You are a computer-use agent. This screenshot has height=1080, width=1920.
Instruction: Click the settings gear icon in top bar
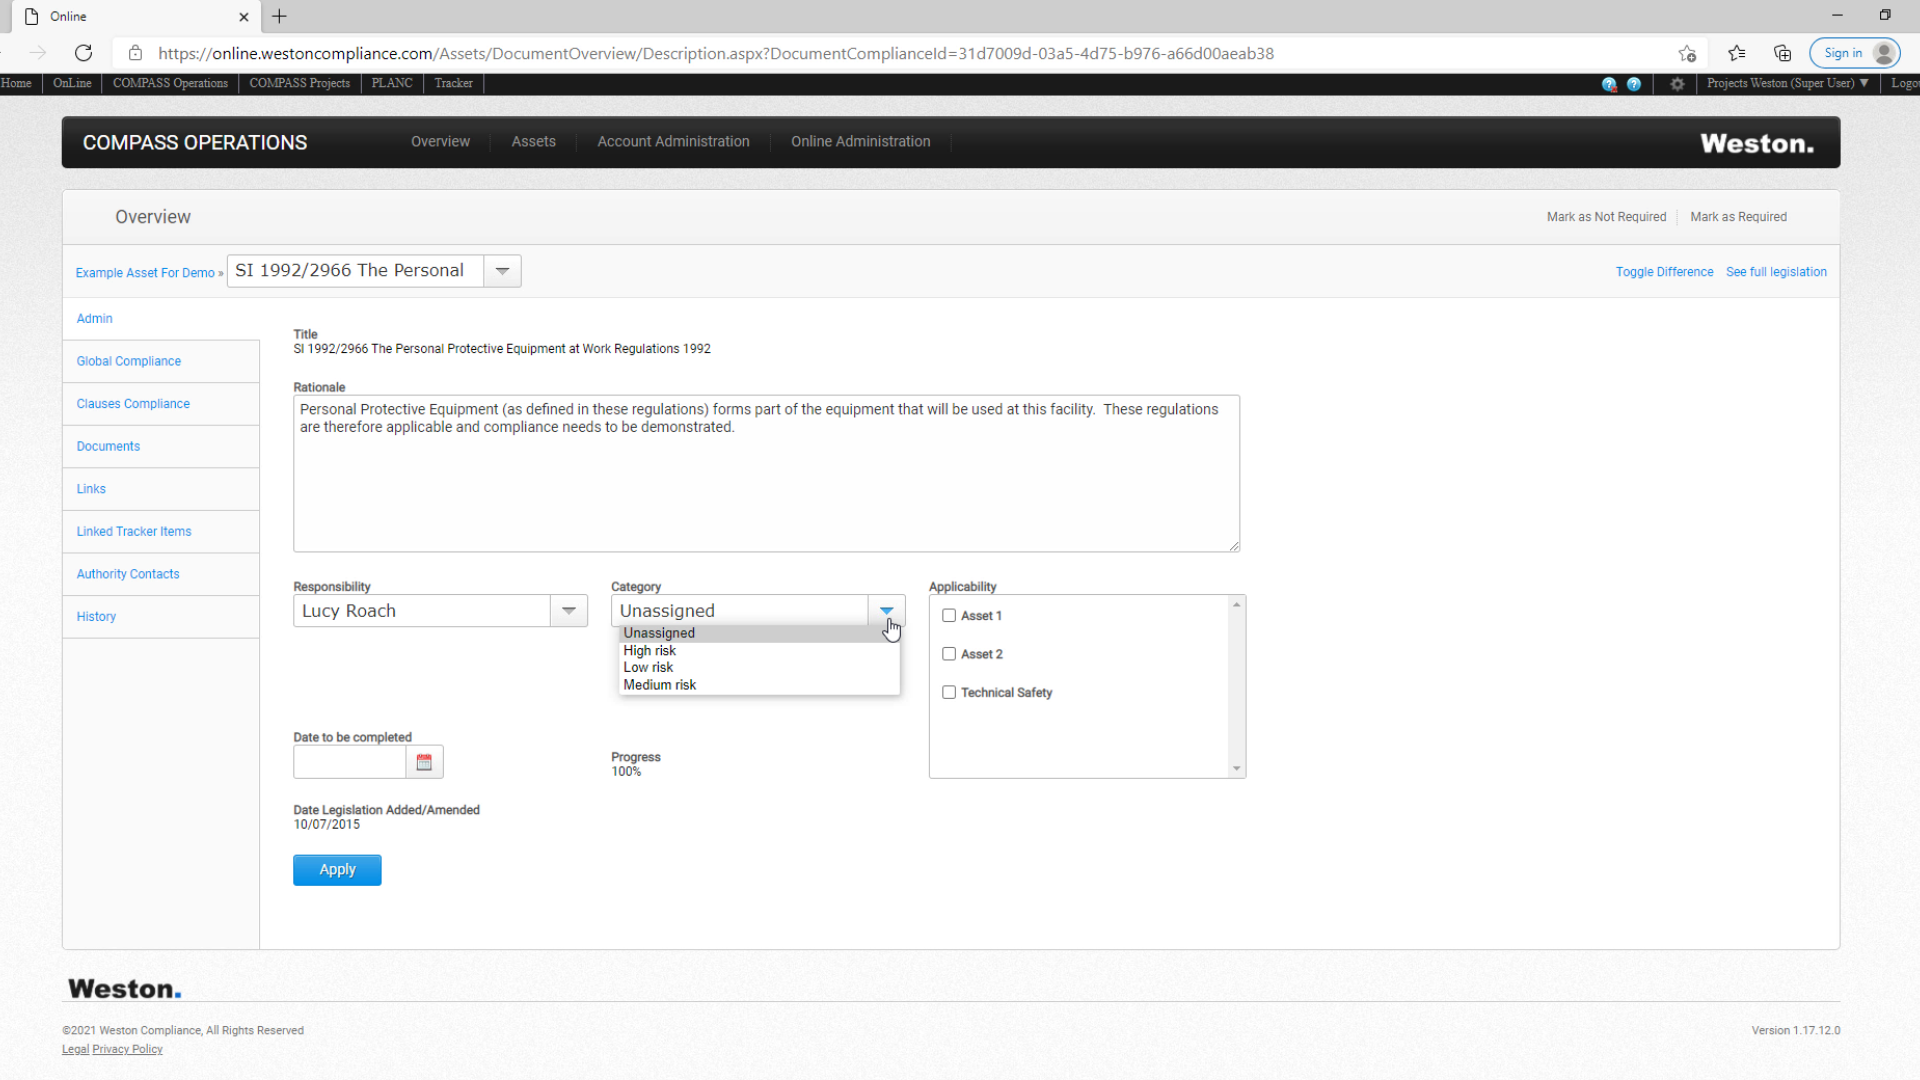coord(1677,84)
